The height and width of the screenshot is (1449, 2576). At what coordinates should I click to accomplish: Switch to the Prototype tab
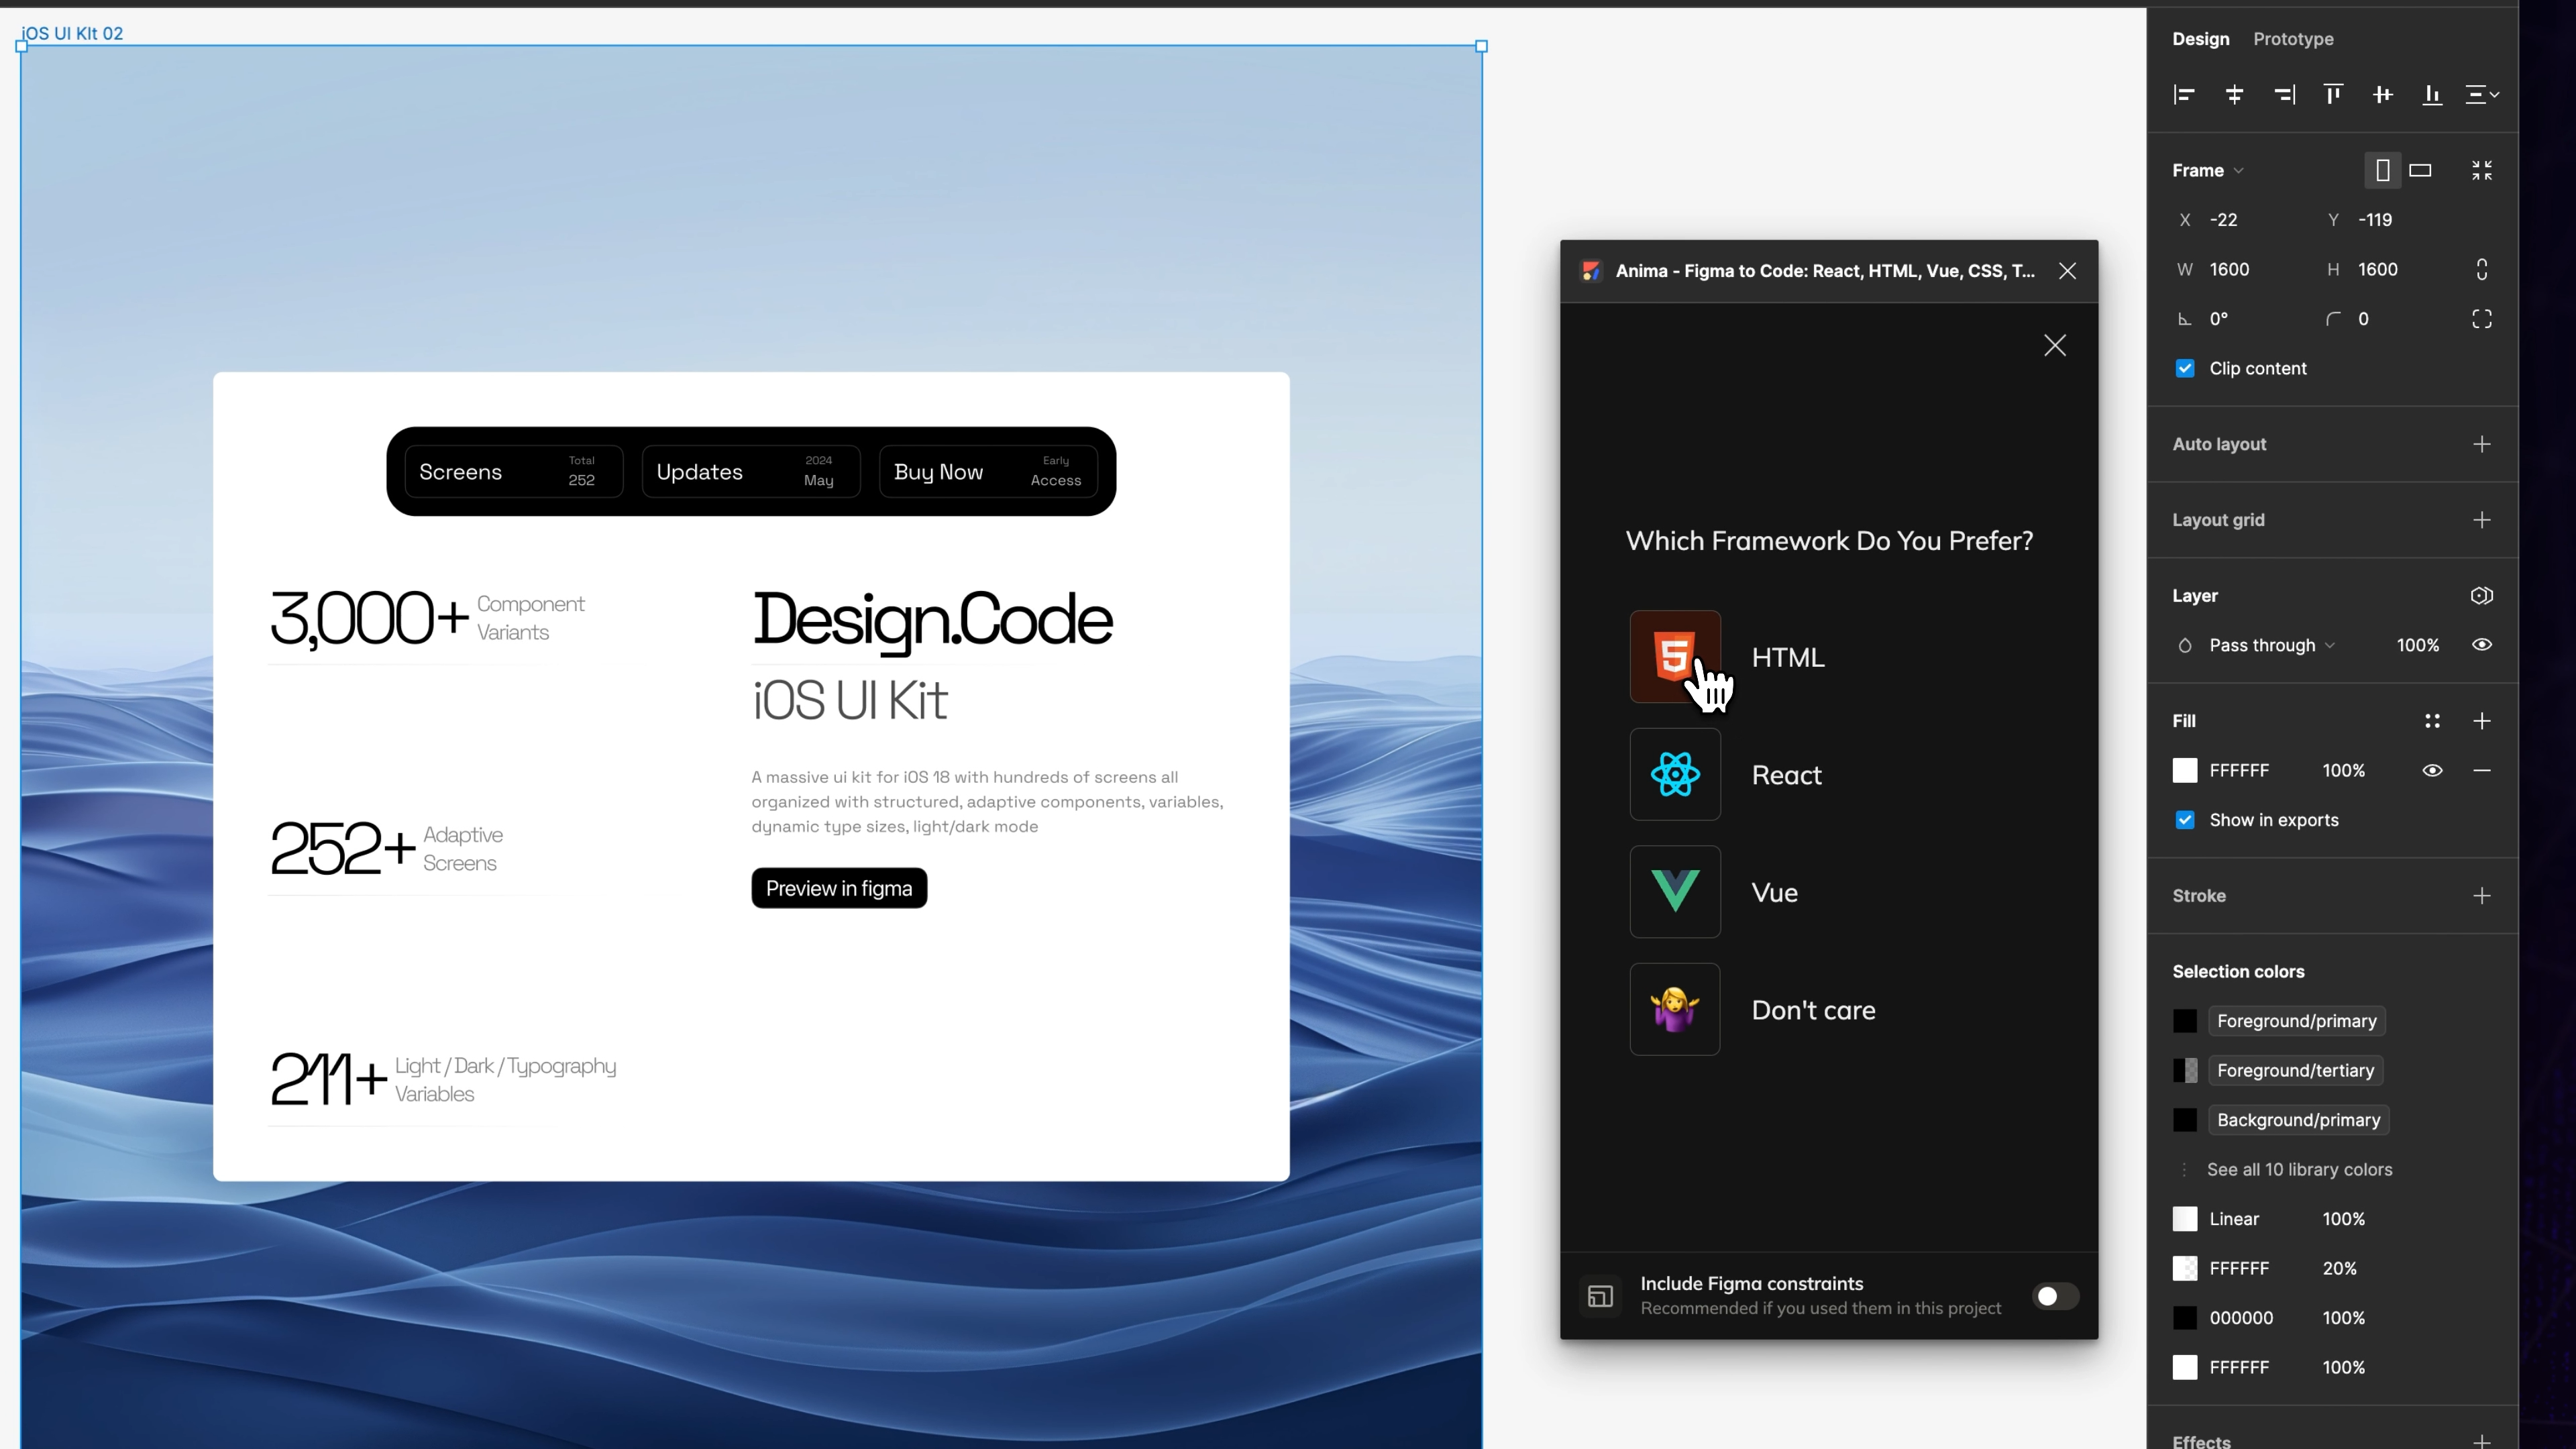pyautogui.click(x=2292, y=39)
